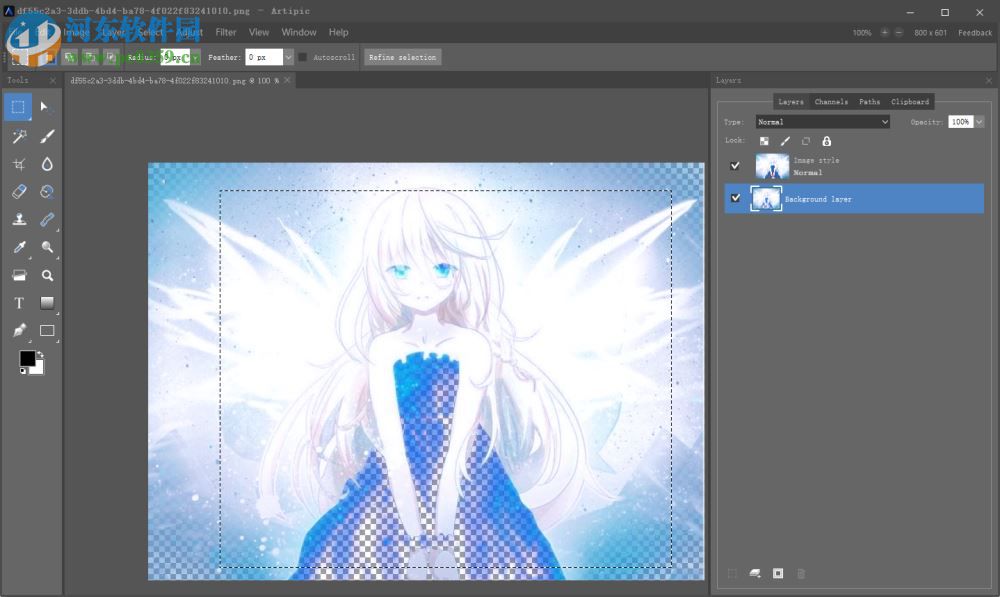This screenshot has height=597, width=1000.
Task: Open the Gradient tool
Action: (45, 303)
